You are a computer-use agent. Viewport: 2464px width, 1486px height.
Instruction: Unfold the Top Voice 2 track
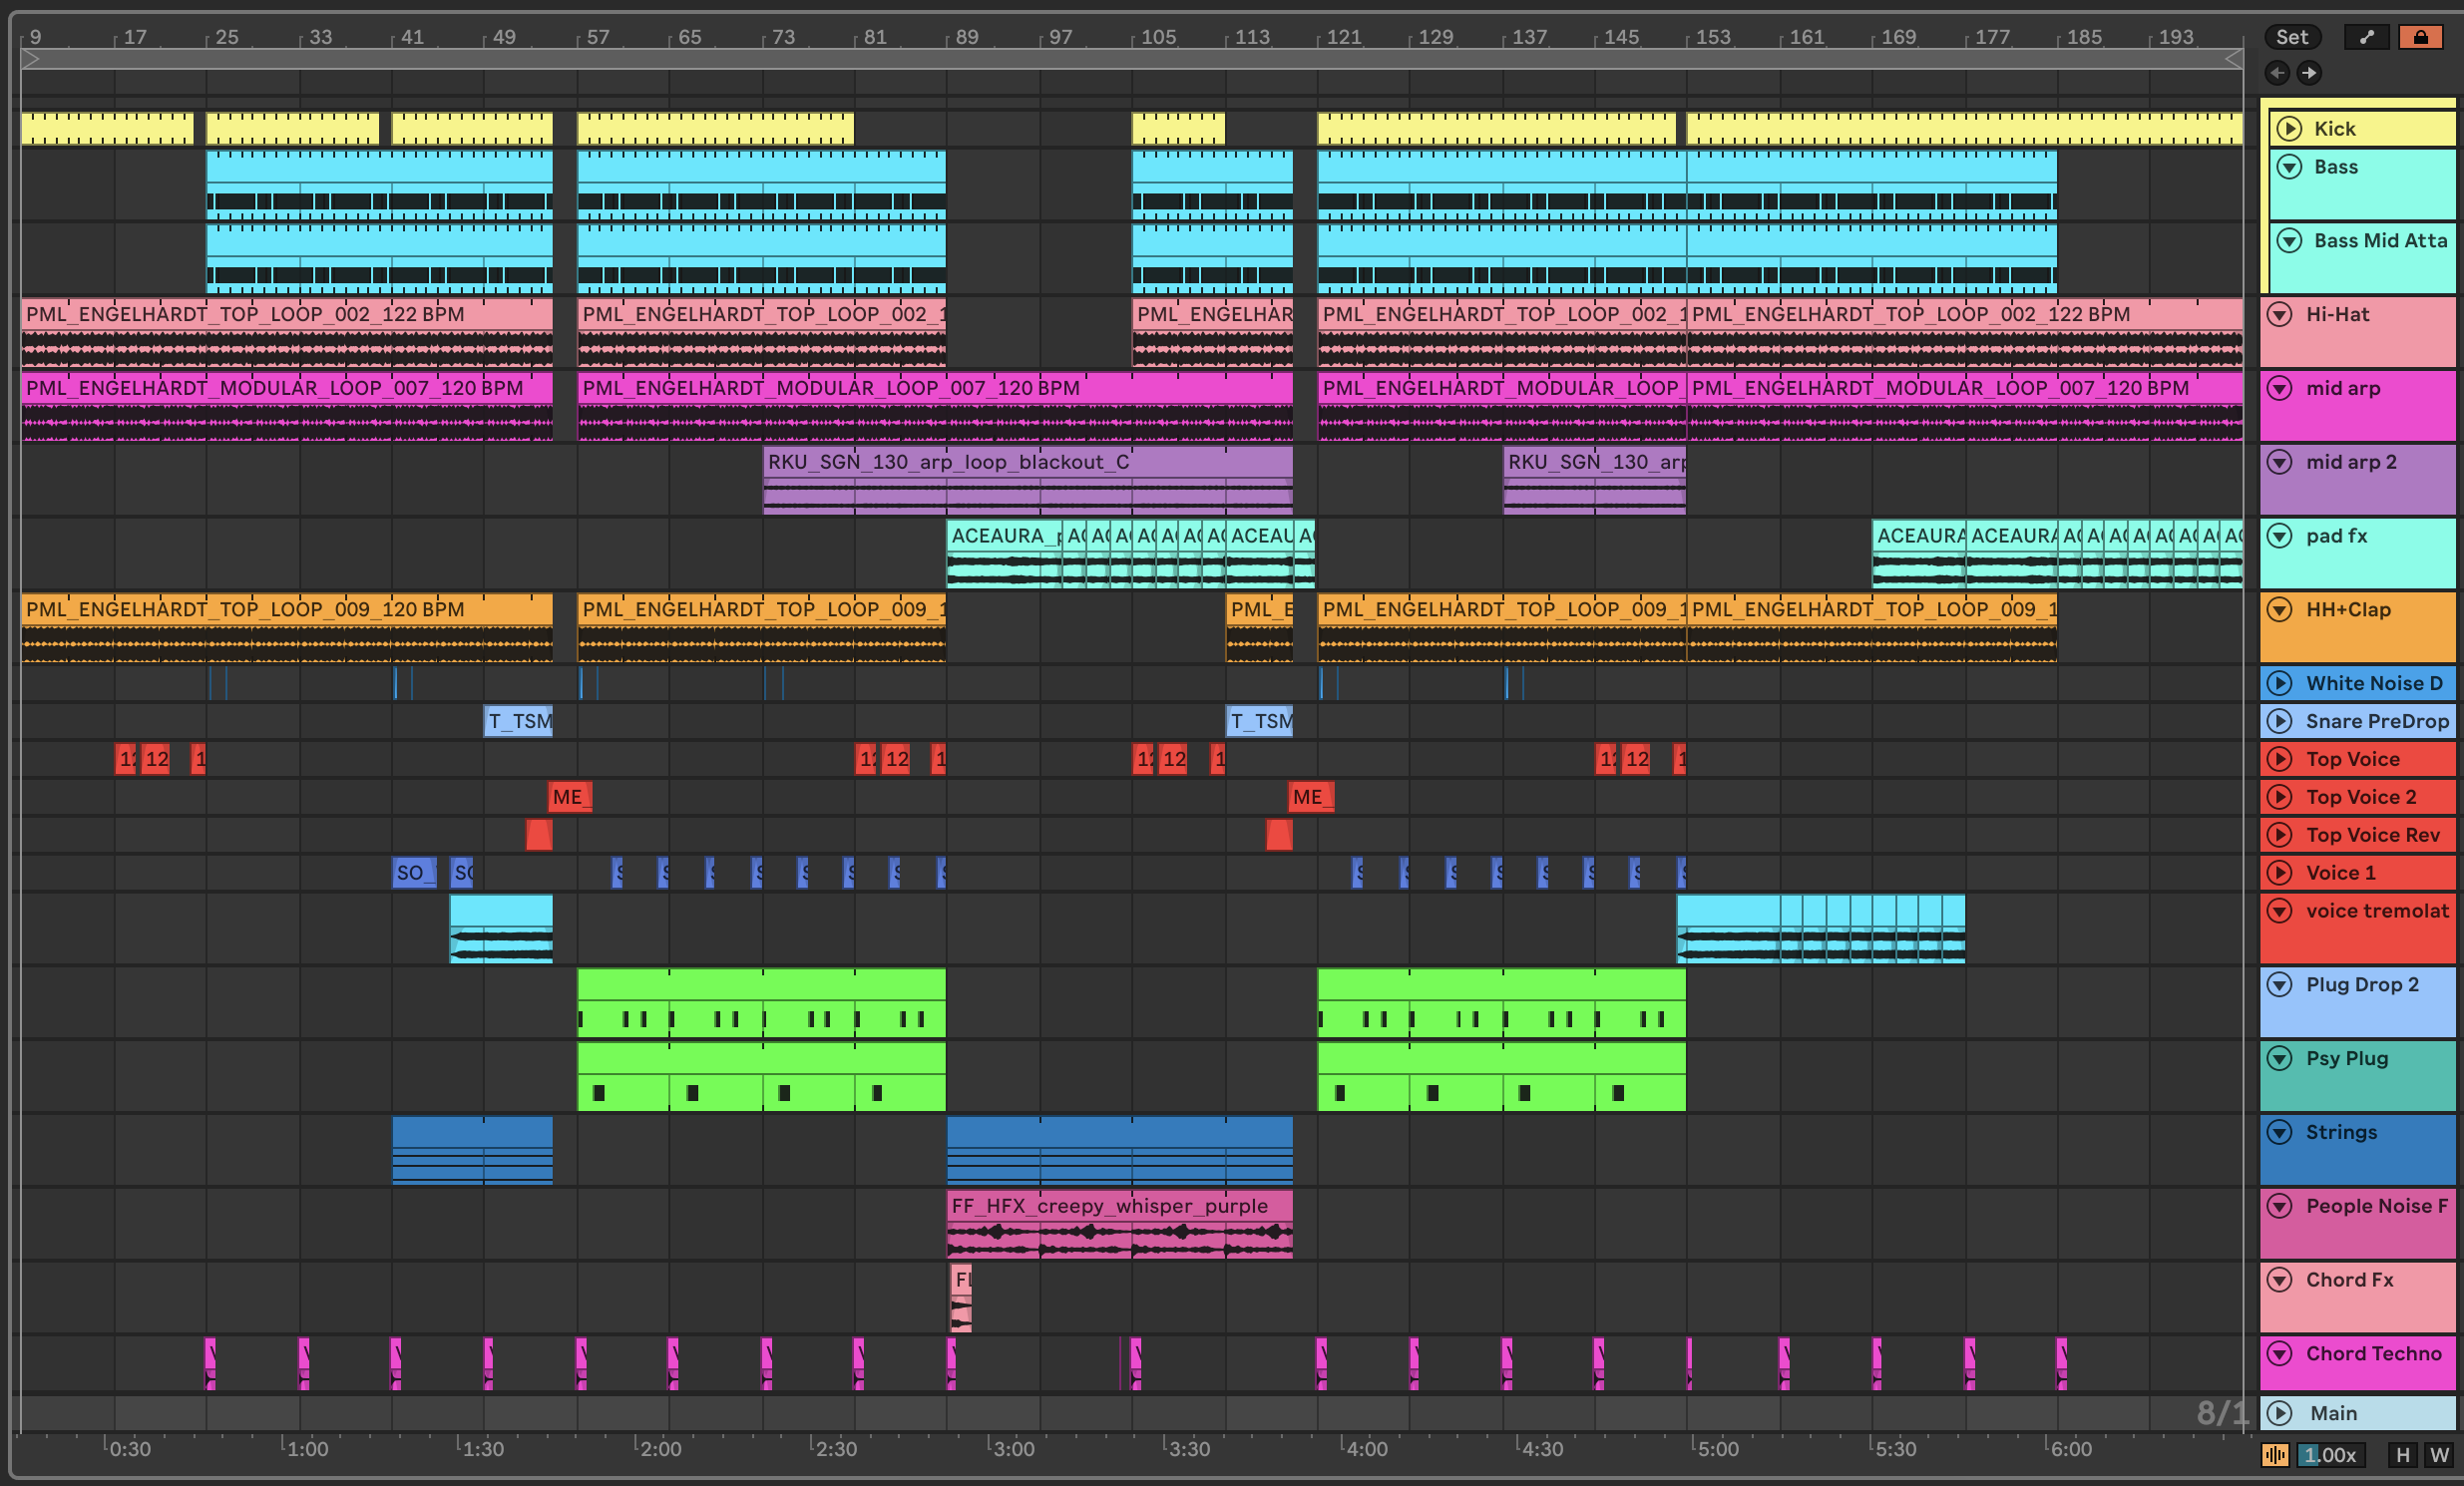click(x=2280, y=797)
